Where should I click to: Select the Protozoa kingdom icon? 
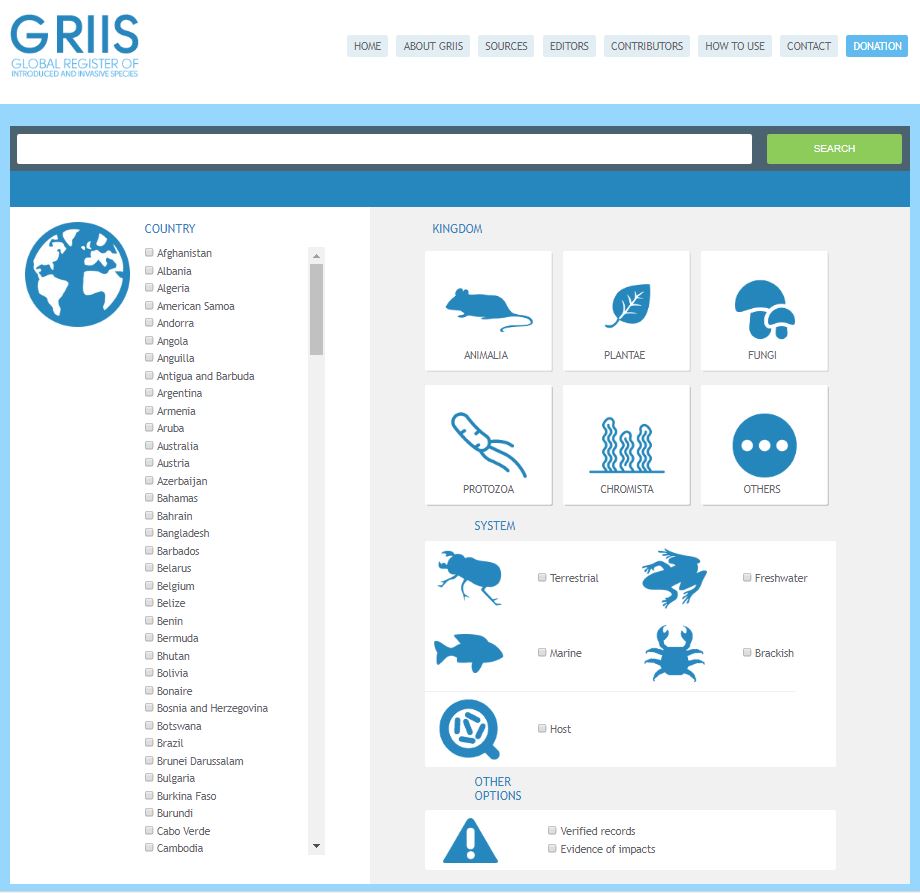[x=488, y=444]
